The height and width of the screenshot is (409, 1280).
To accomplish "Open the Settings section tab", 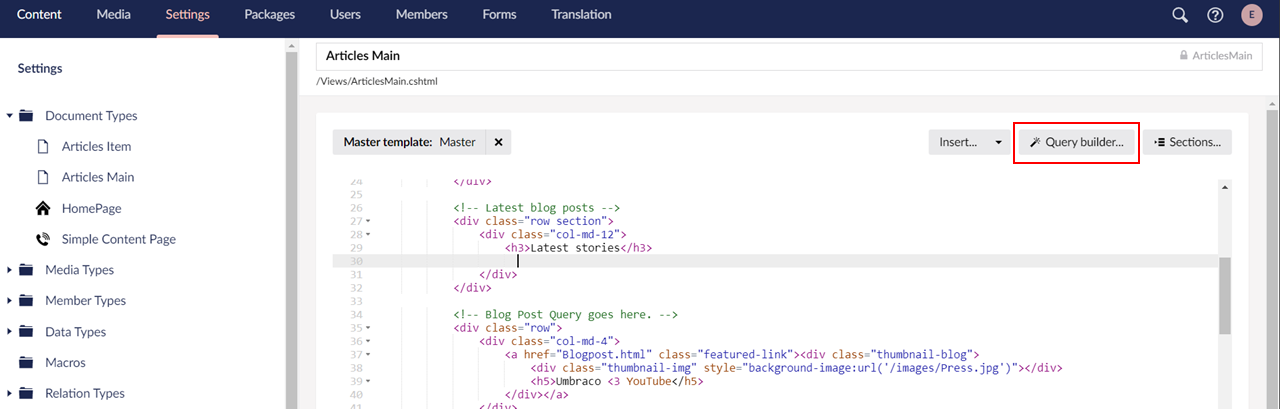I will [x=187, y=15].
